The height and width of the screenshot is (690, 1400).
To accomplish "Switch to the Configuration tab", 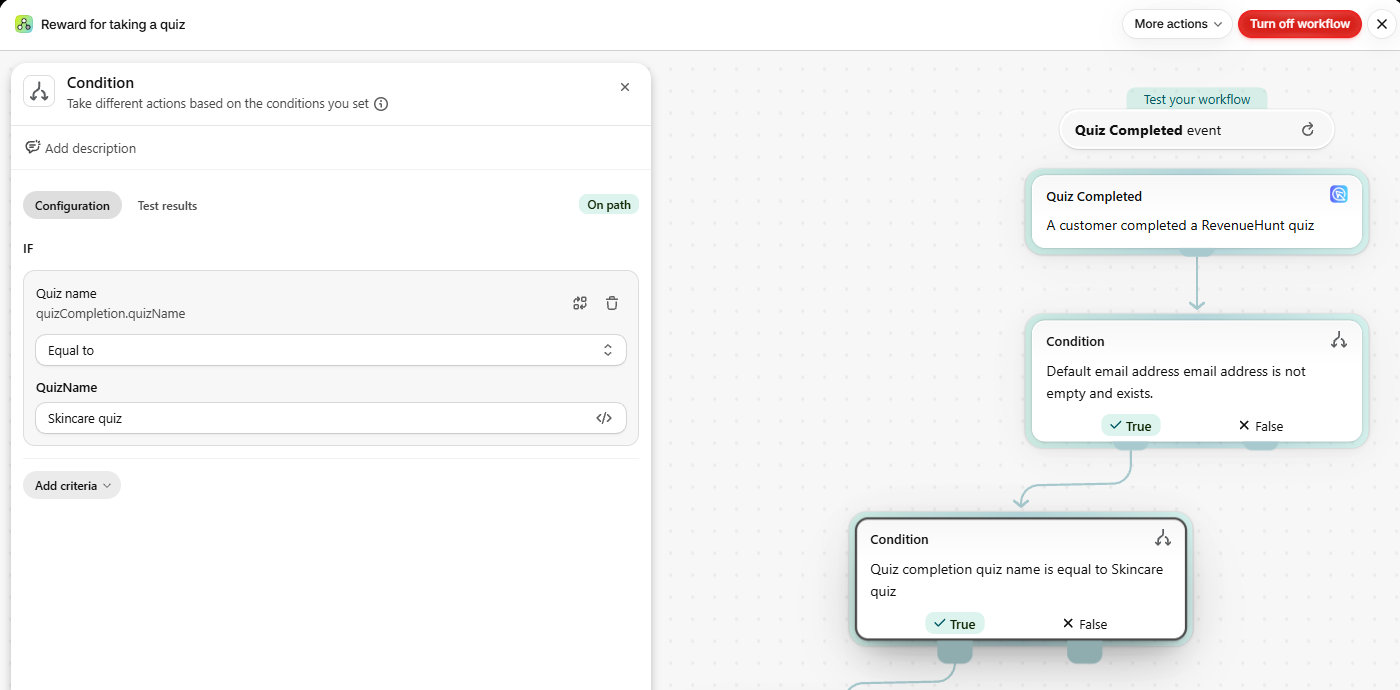I will pyautogui.click(x=72, y=206).
